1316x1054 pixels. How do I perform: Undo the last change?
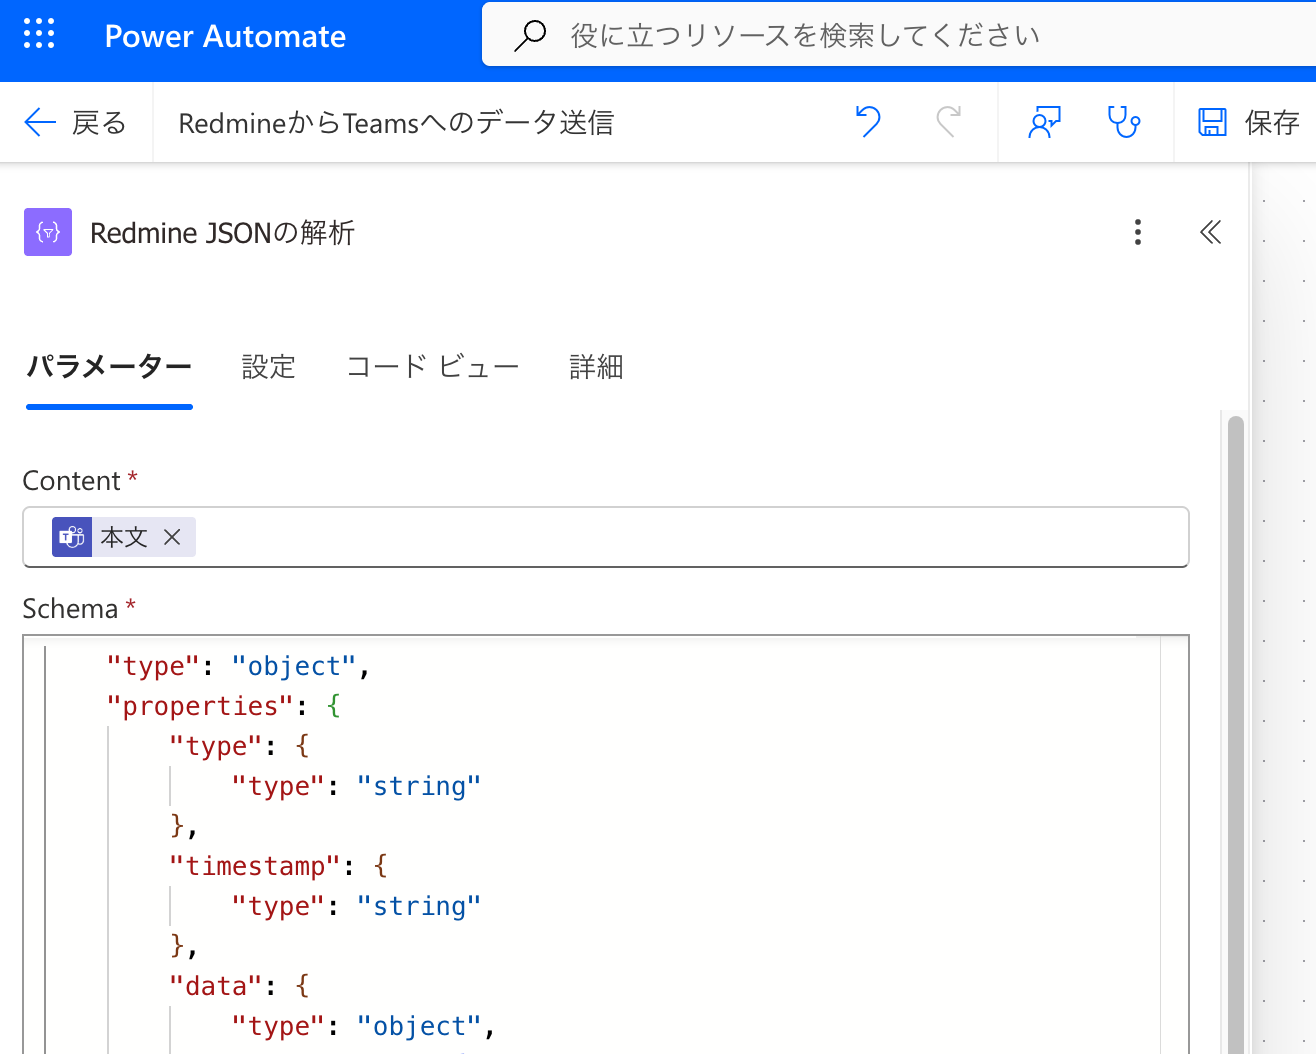pos(868,122)
